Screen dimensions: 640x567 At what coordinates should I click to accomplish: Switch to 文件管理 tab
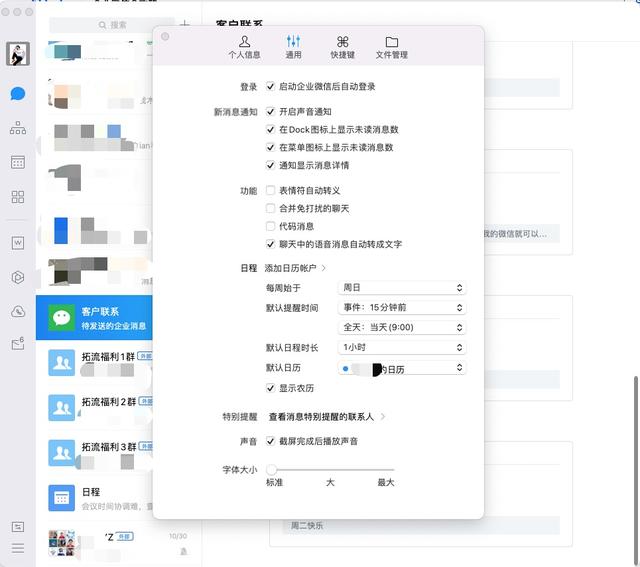pos(391,47)
